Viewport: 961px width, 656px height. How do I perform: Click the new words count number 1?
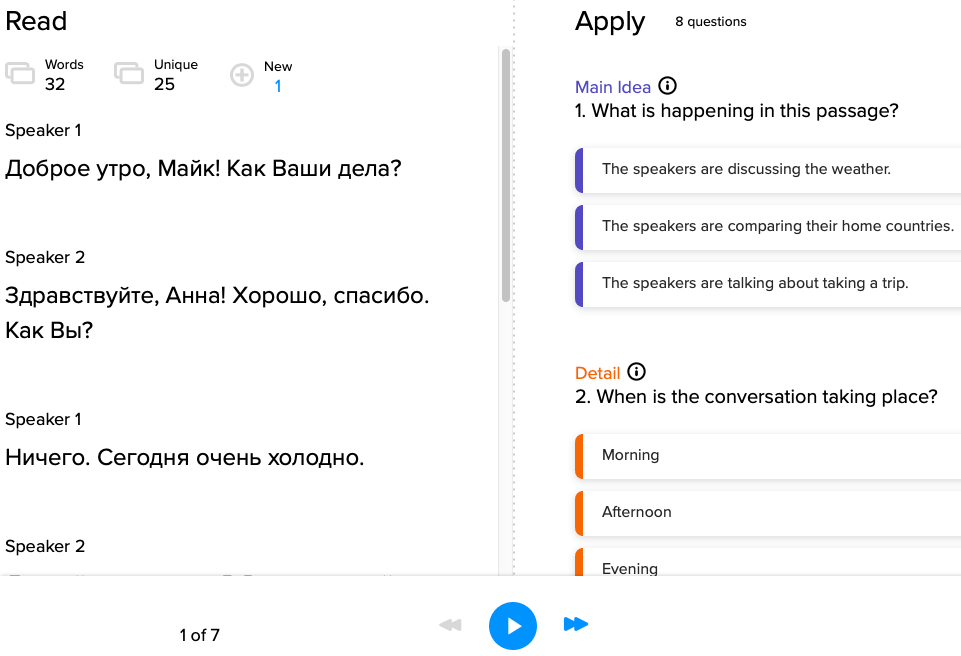tap(278, 86)
